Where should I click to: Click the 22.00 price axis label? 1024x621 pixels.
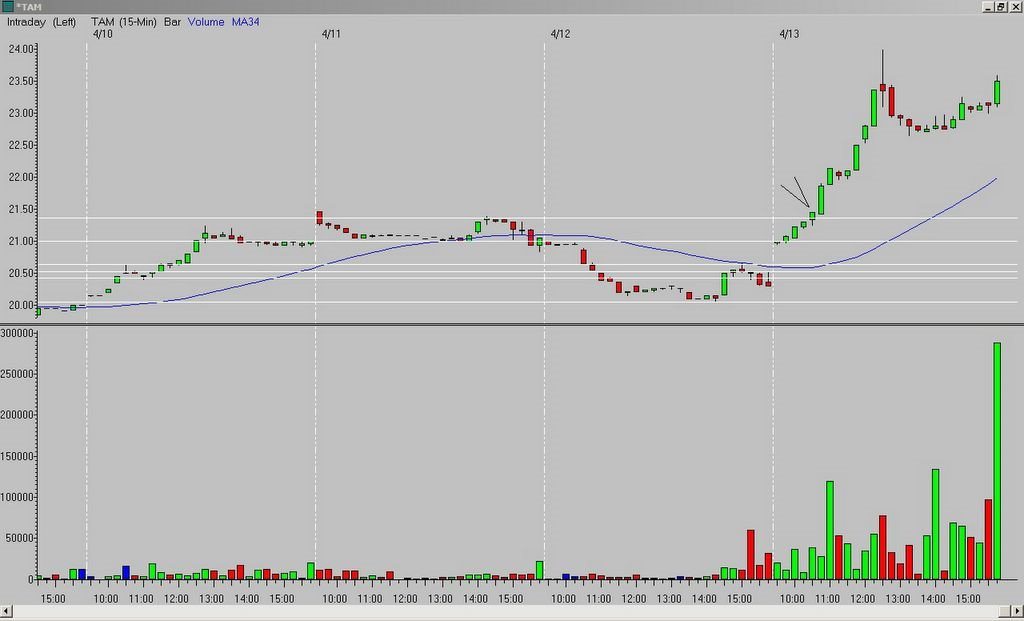[x=21, y=177]
